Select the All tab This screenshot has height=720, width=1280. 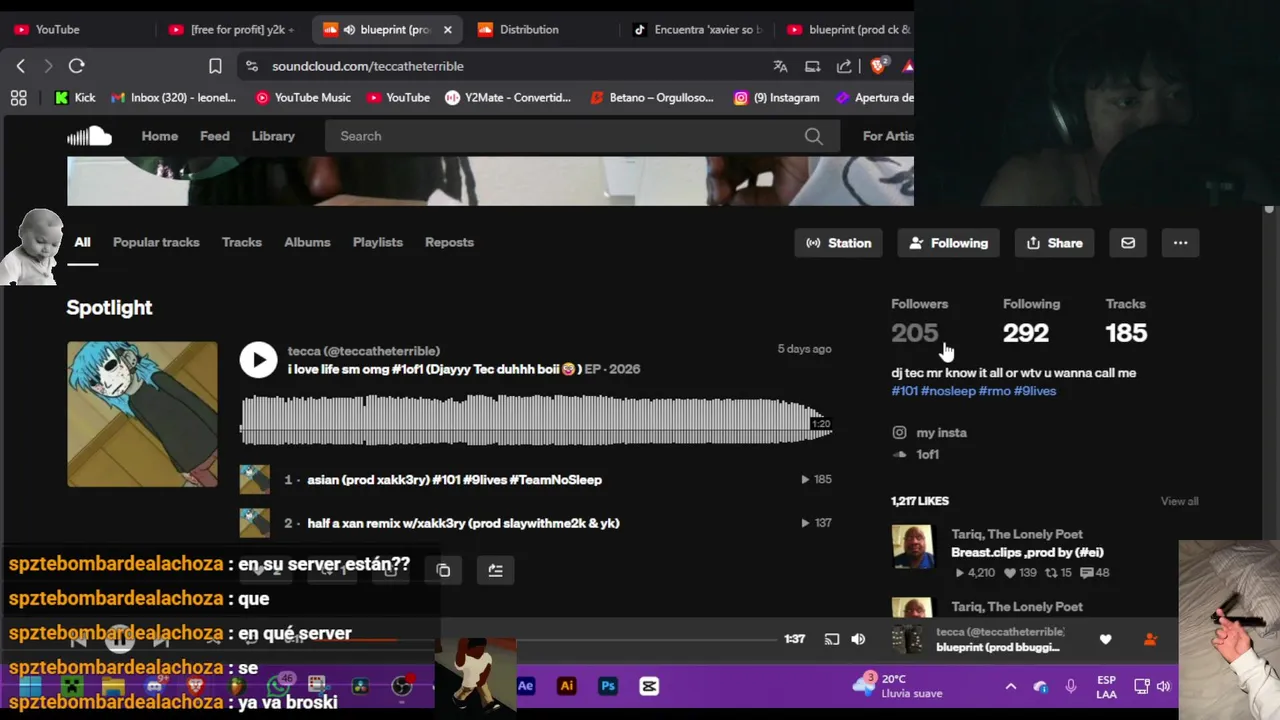tap(82, 242)
